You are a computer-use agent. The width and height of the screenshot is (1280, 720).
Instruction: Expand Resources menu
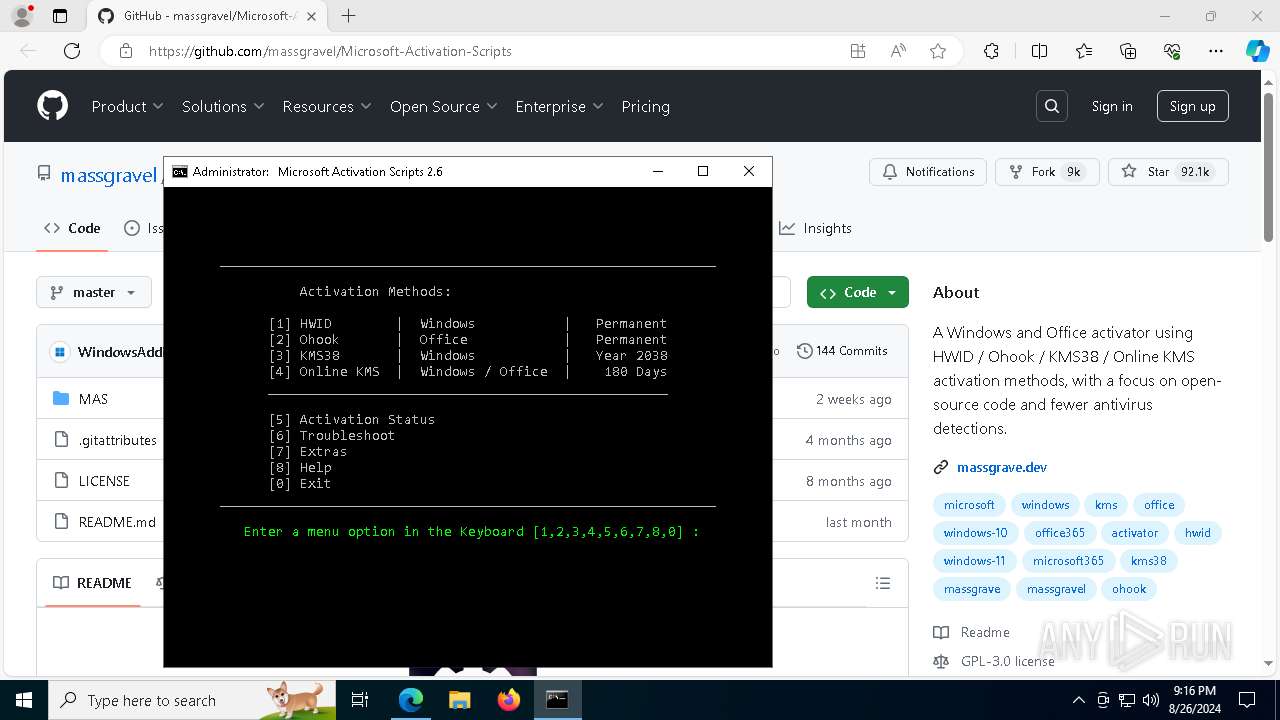coord(327,106)
